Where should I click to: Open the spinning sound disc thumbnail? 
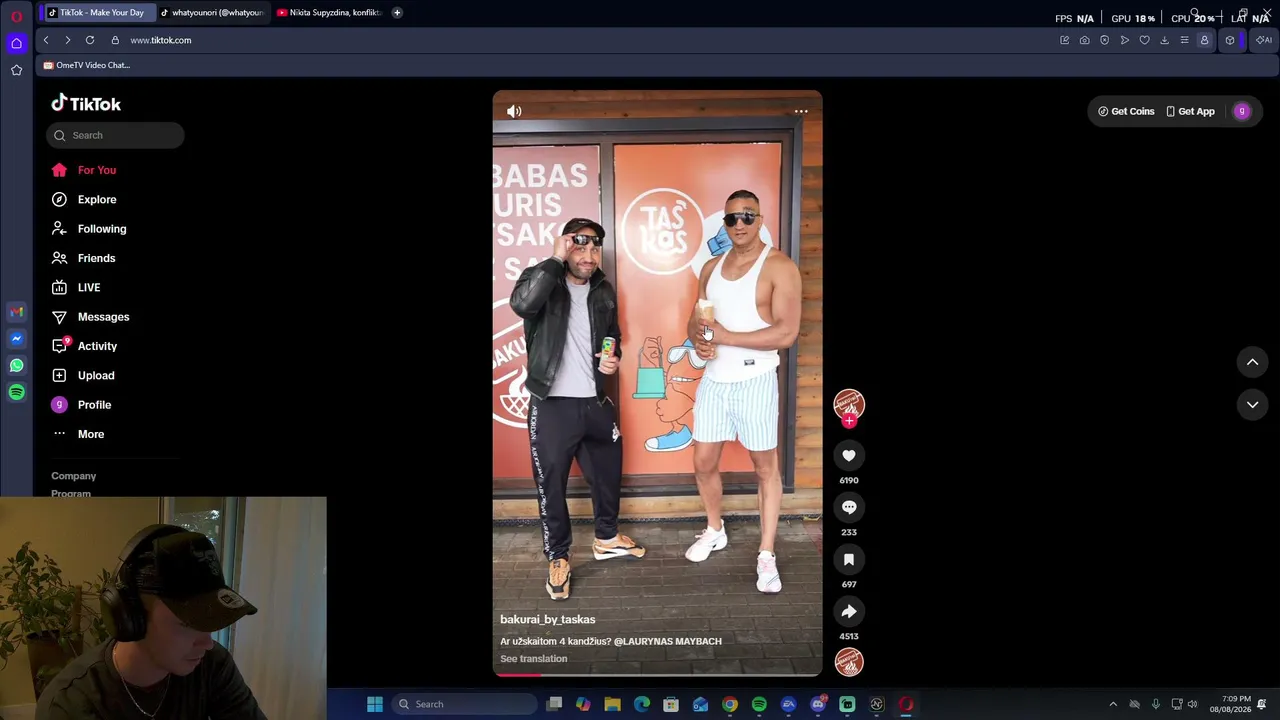(849, 662)
